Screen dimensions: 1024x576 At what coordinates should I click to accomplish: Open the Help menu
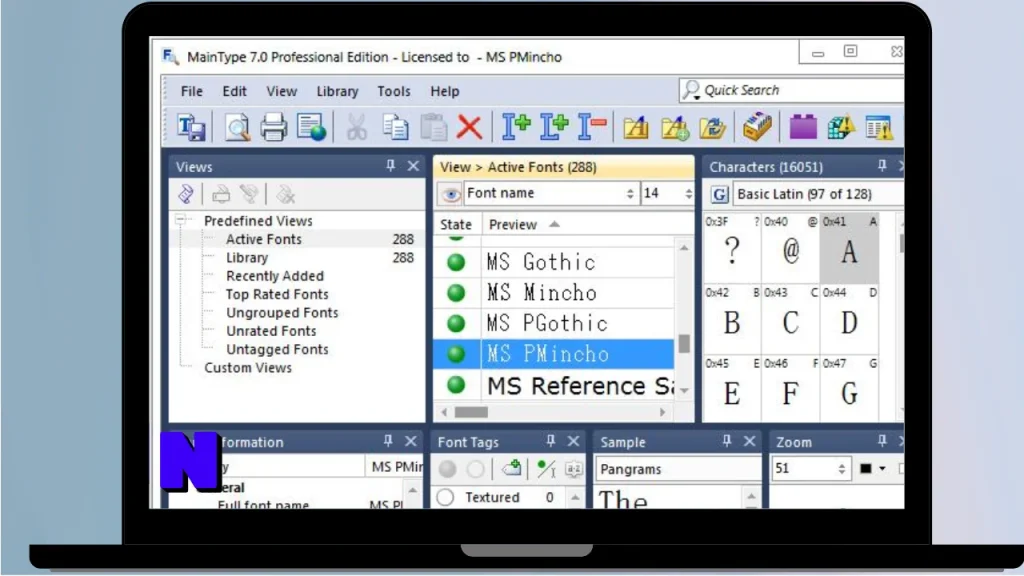click(x=445, y=91)
